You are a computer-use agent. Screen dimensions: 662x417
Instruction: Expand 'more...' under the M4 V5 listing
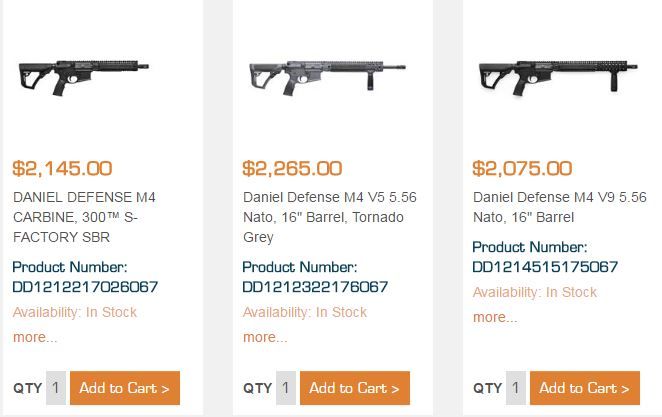pyautogui.click(x=265, y=337)
